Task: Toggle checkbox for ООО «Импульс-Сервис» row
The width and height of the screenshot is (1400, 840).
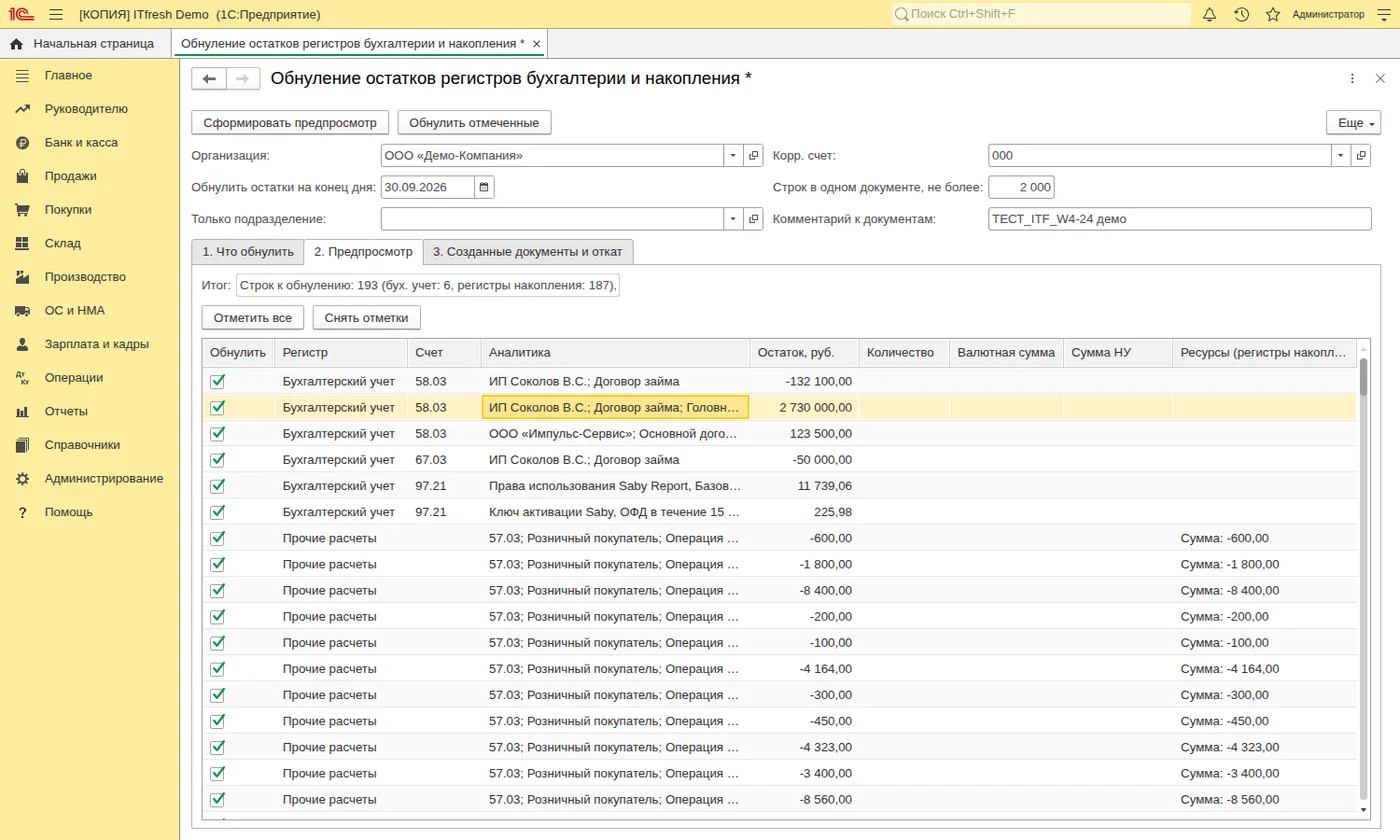Action: (x=218, y=433)
